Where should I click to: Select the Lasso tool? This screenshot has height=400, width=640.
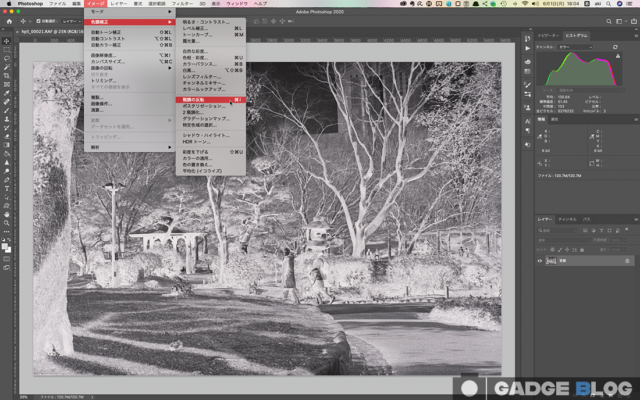pyautogui.click(x=7, y=58)
